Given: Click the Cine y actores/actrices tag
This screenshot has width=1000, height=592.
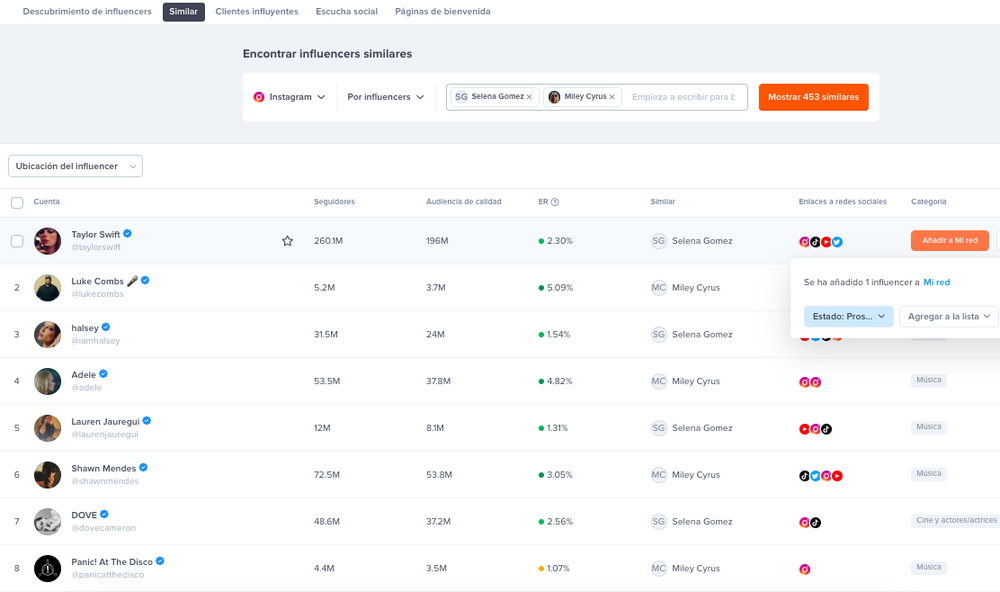Looking at the screenshot, I should click(x=956, y=521).
